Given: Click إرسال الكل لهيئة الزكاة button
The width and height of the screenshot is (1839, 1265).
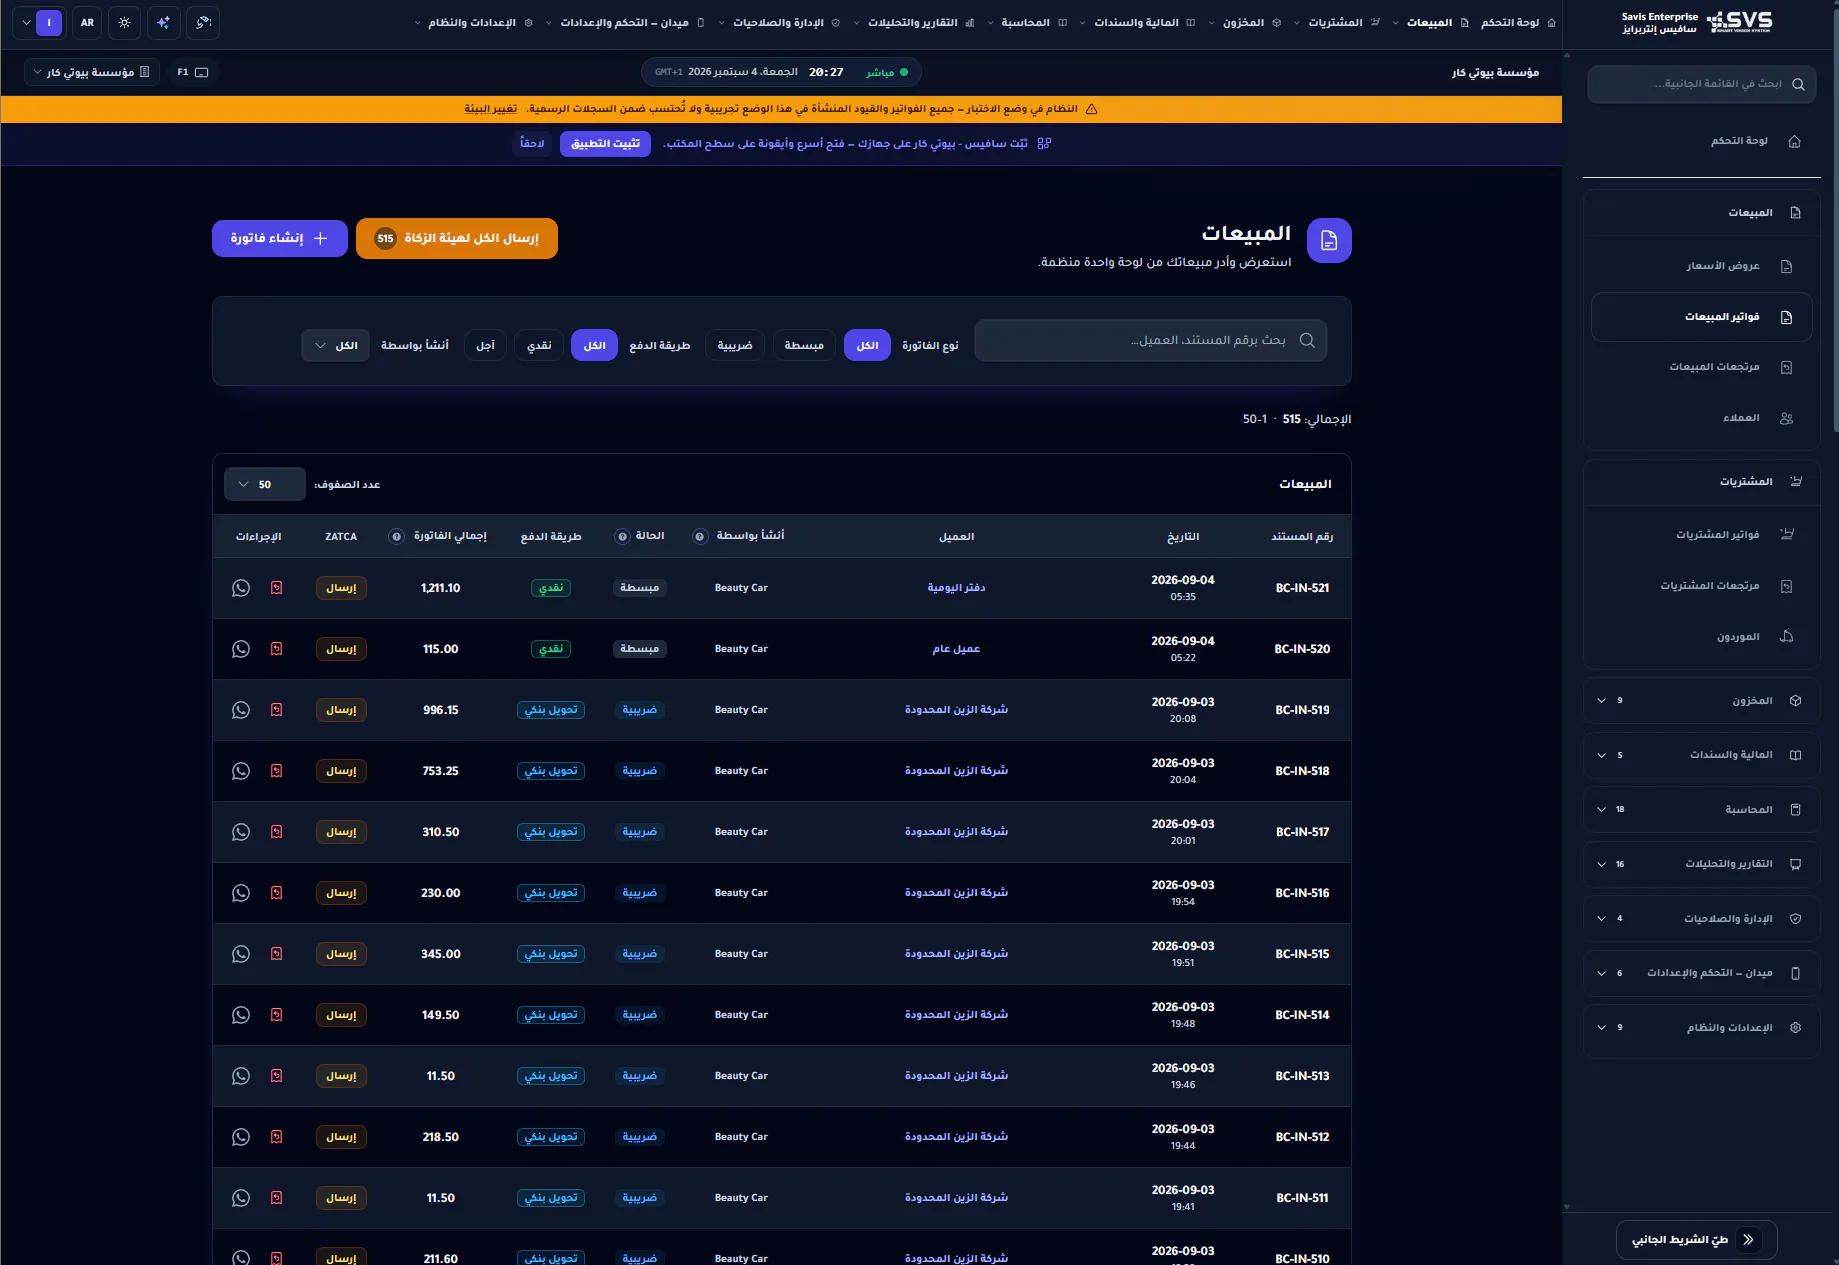Looking at the screenshot, I should (x=457, y=238).
